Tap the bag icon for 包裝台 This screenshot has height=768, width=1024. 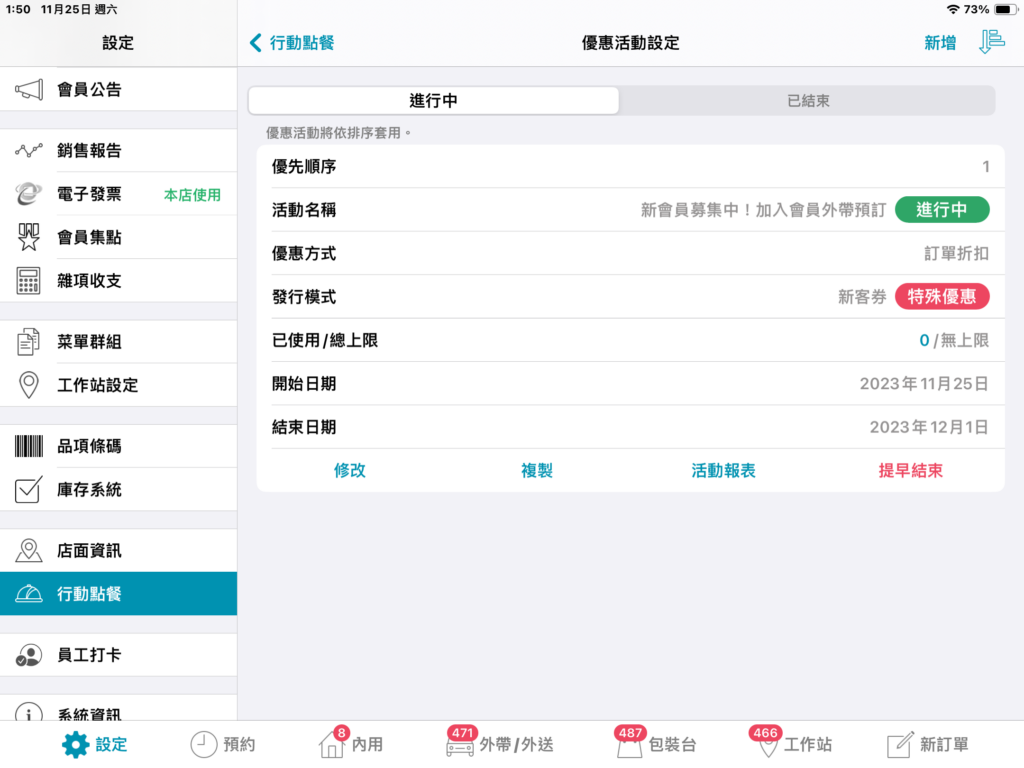coord(629,746)
